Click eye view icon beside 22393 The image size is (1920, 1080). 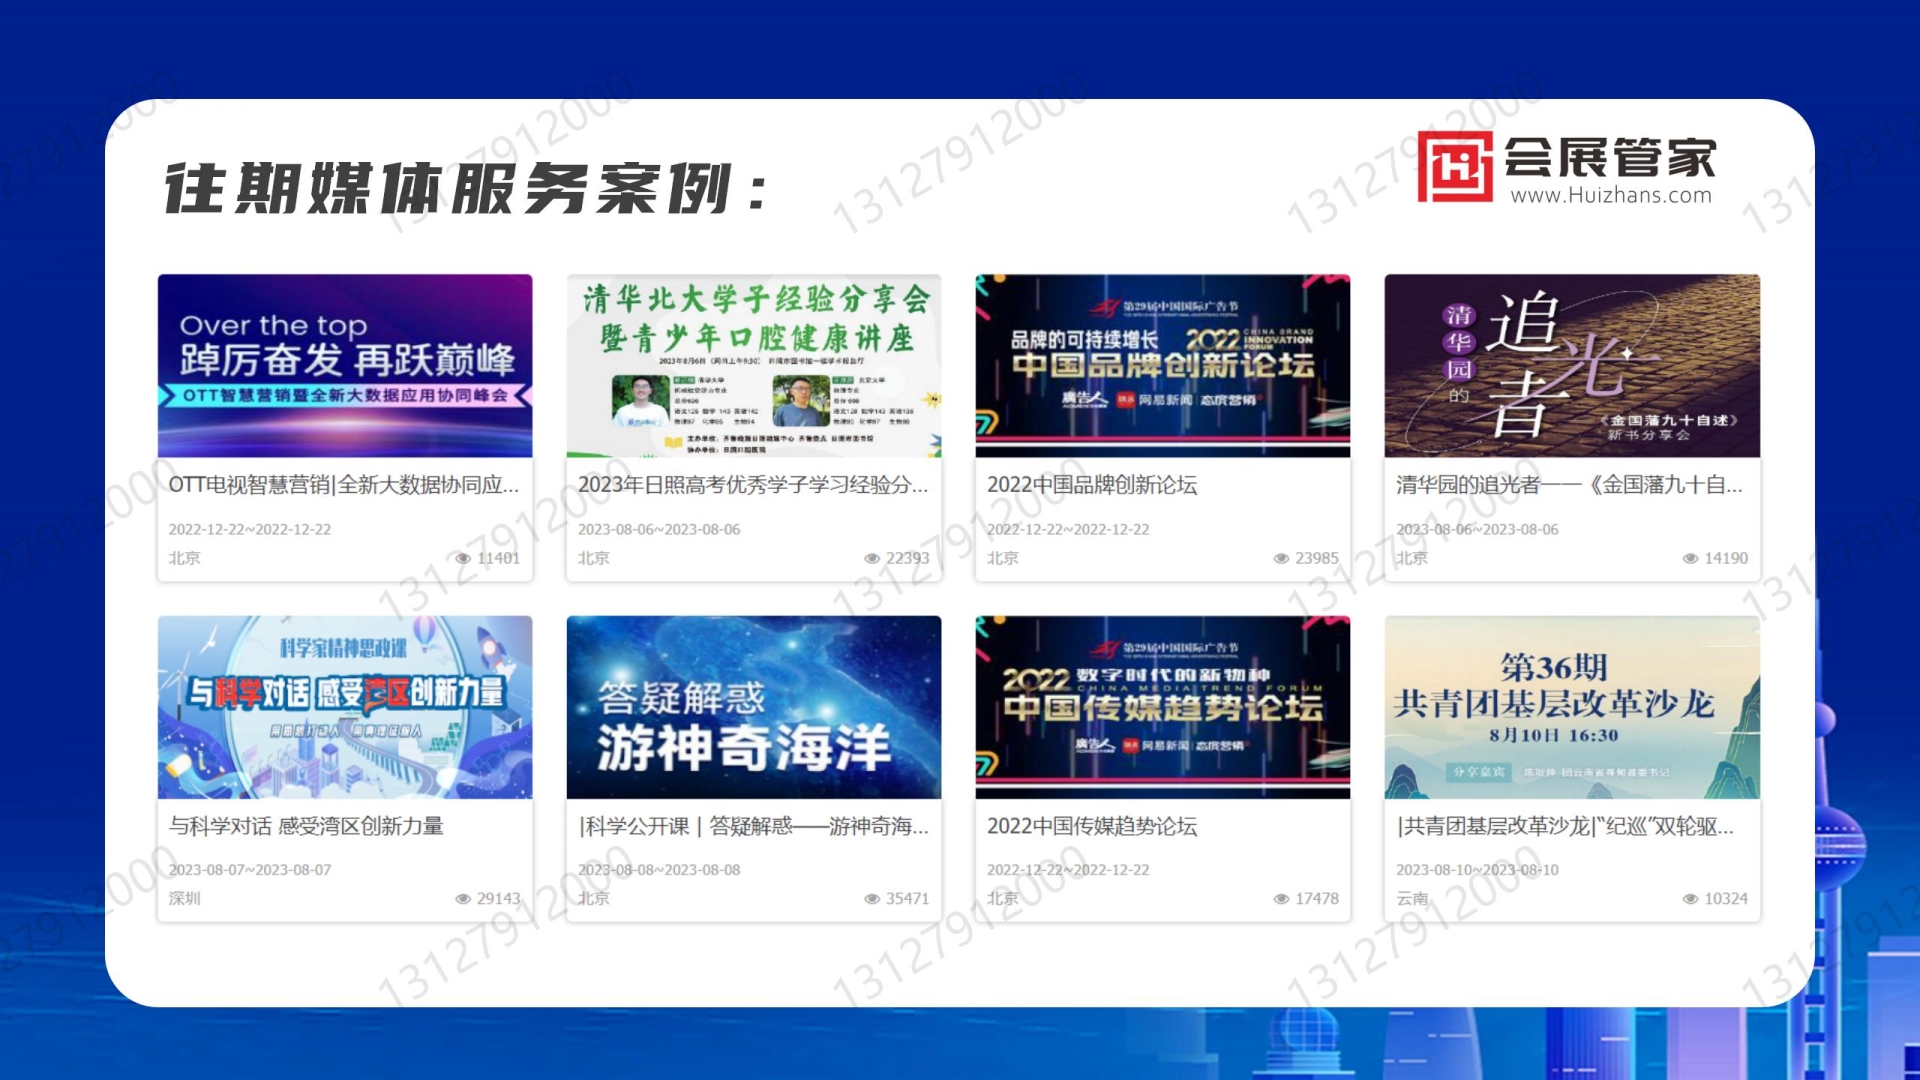point(872,559)
